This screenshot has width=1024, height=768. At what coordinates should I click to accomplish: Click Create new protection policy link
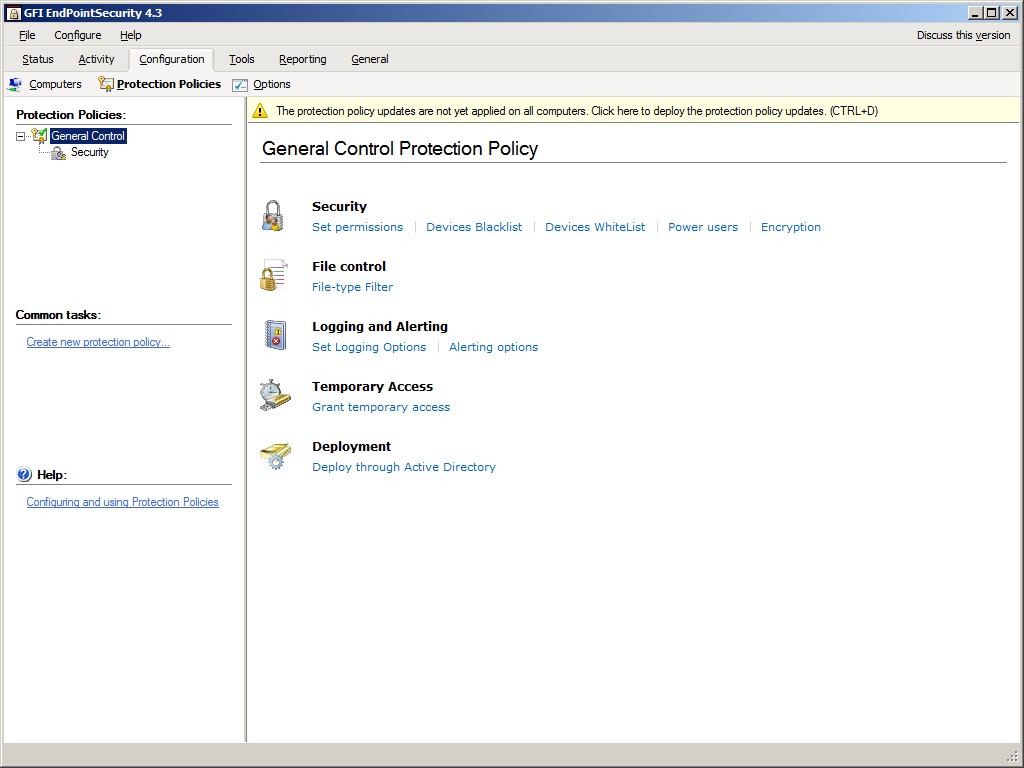(x=98, y=342)
